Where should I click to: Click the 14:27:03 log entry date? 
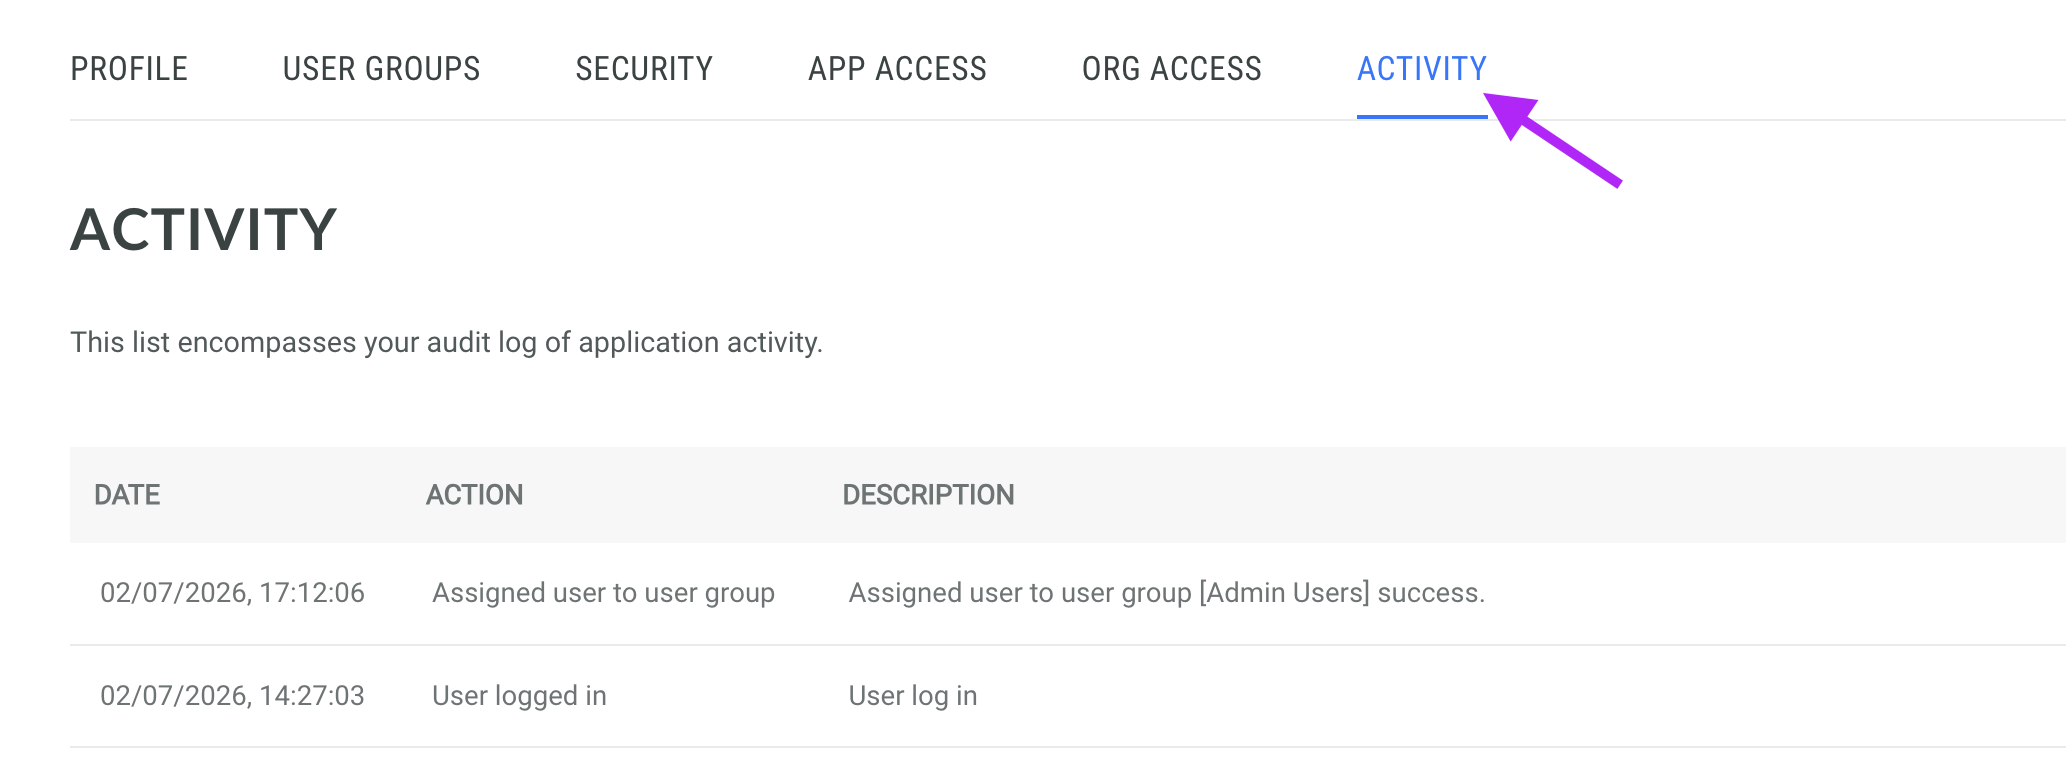[232, 696]
